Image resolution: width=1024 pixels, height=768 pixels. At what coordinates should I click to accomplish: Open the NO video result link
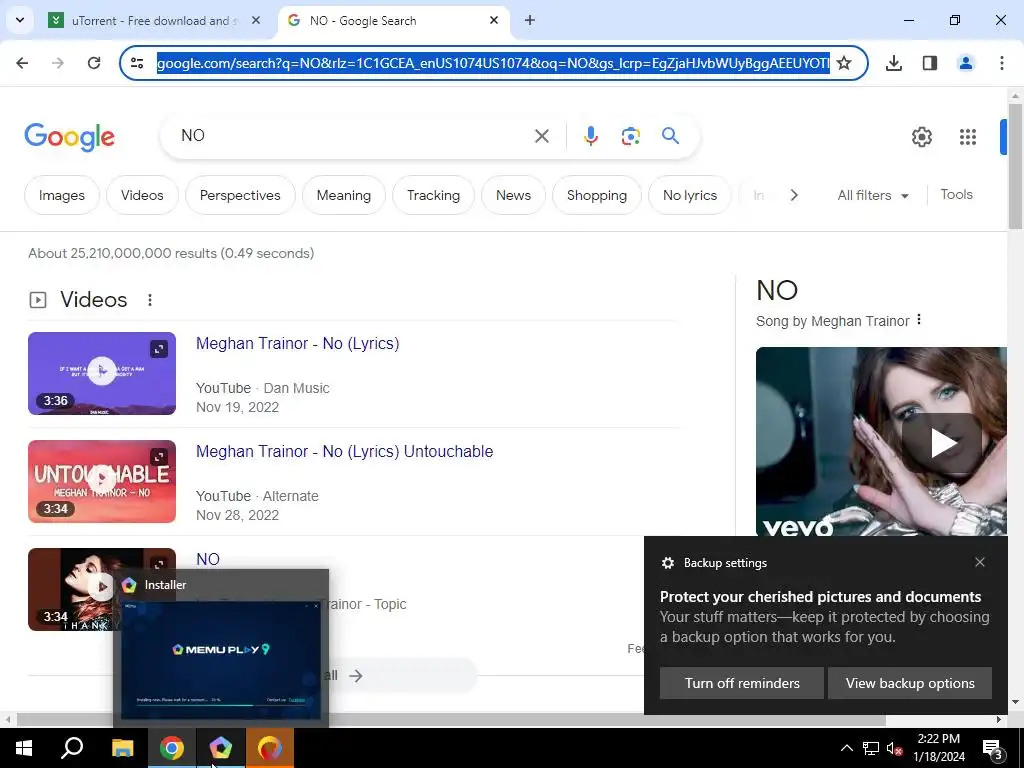[208, 559]
